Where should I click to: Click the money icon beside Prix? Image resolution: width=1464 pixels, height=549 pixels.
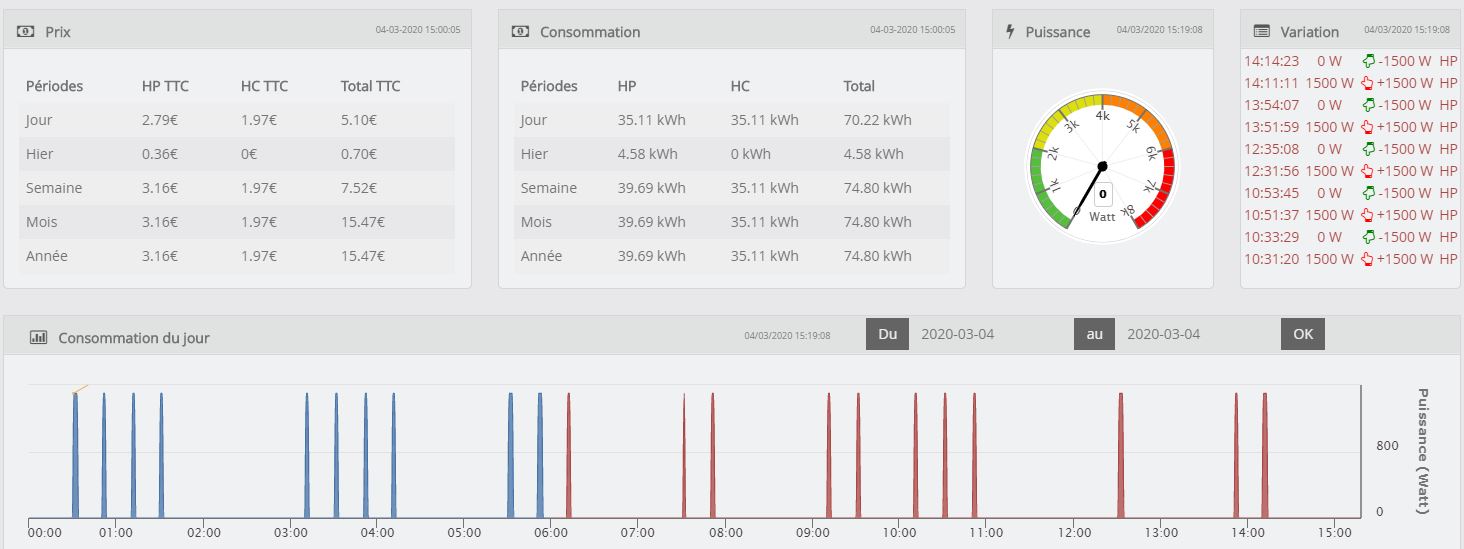click(x=26, y=32)
